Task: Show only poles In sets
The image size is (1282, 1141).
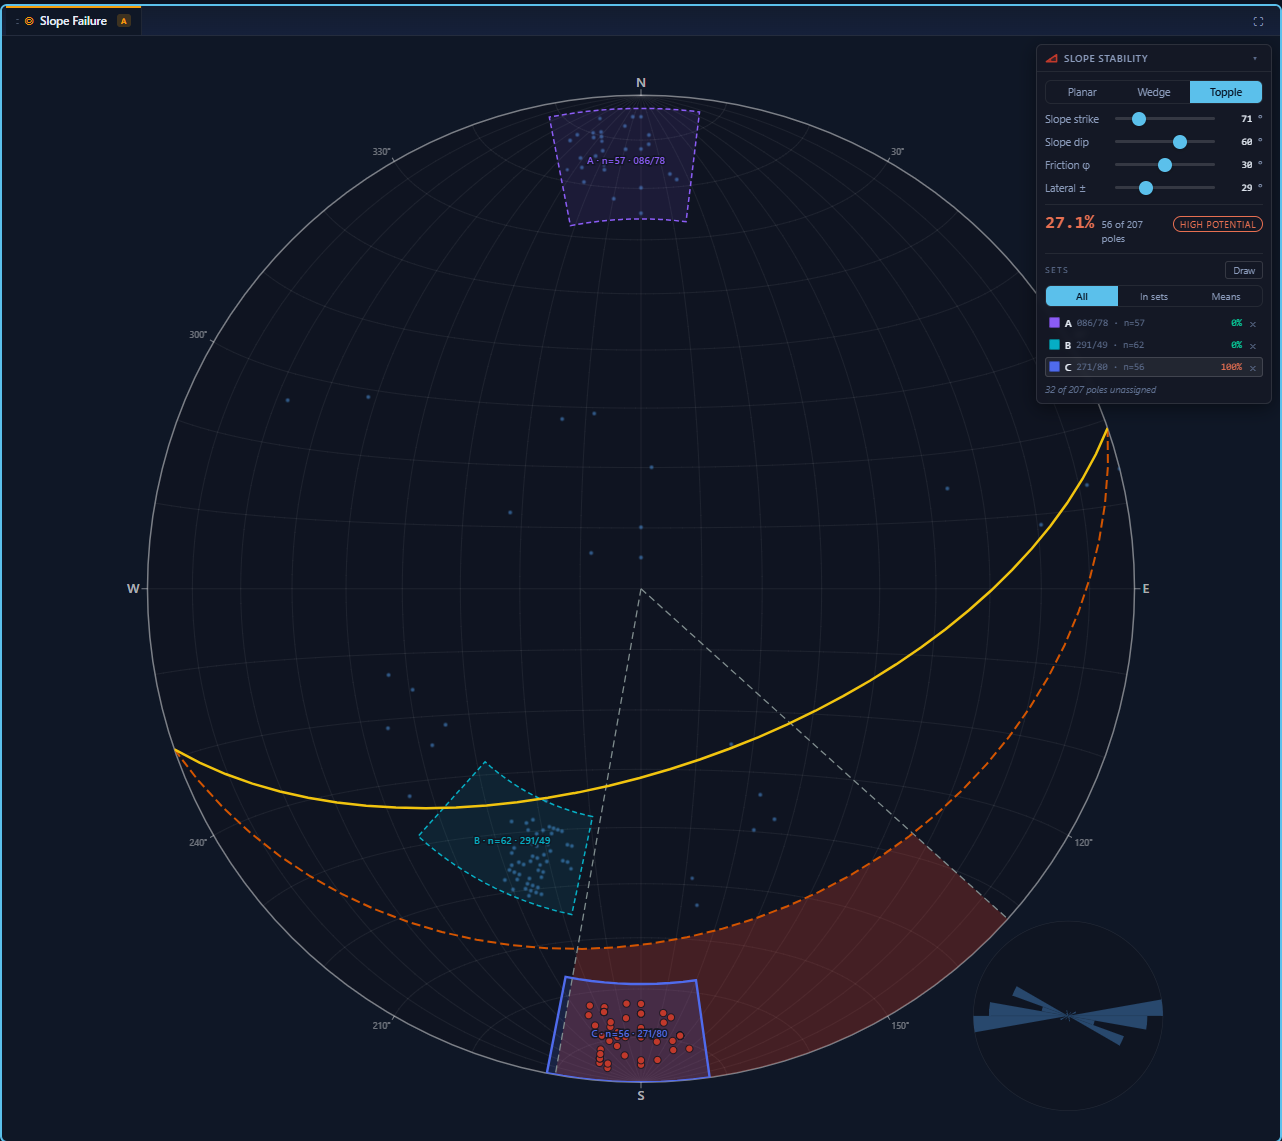Action: 1154,296
